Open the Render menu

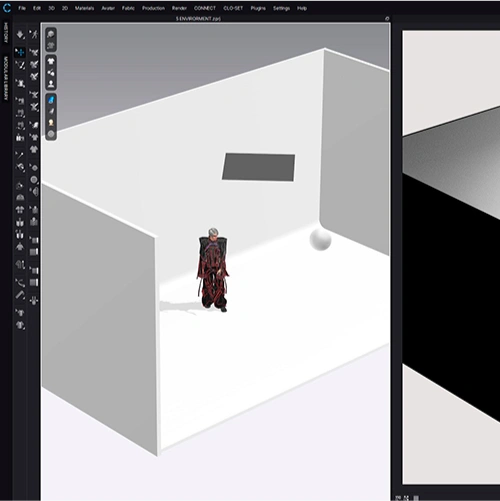(179, 8)
